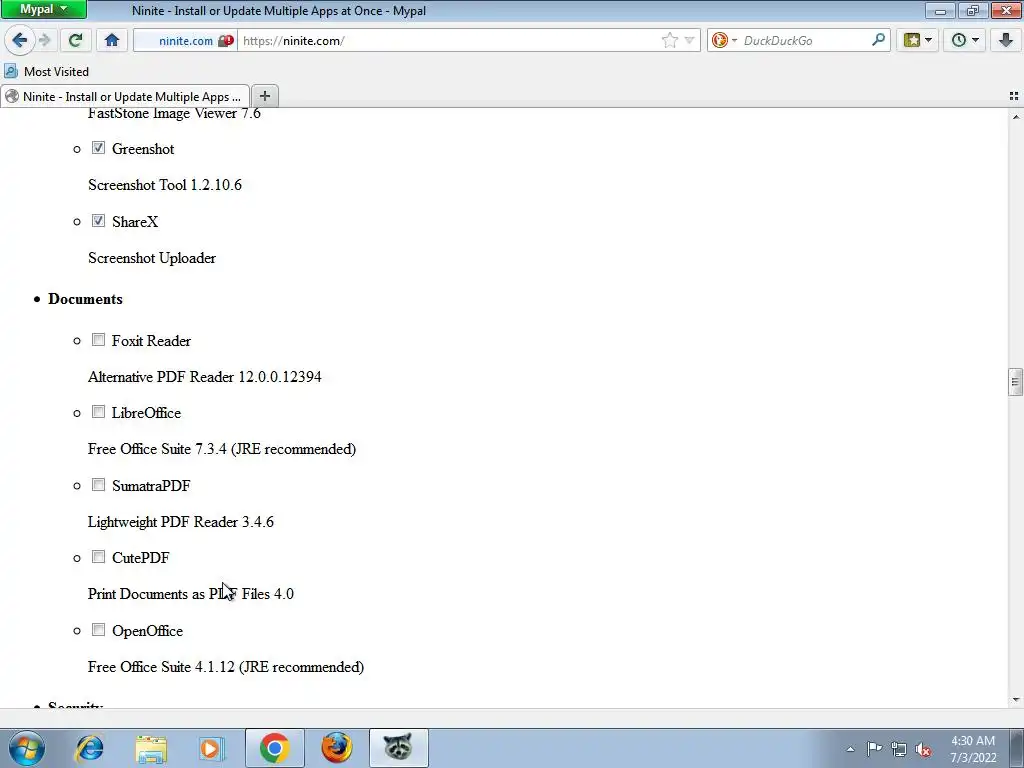Click 'Alternative PDF Reader 12.0.0.12394' text

pyautogui.click(x=204, y=377)
